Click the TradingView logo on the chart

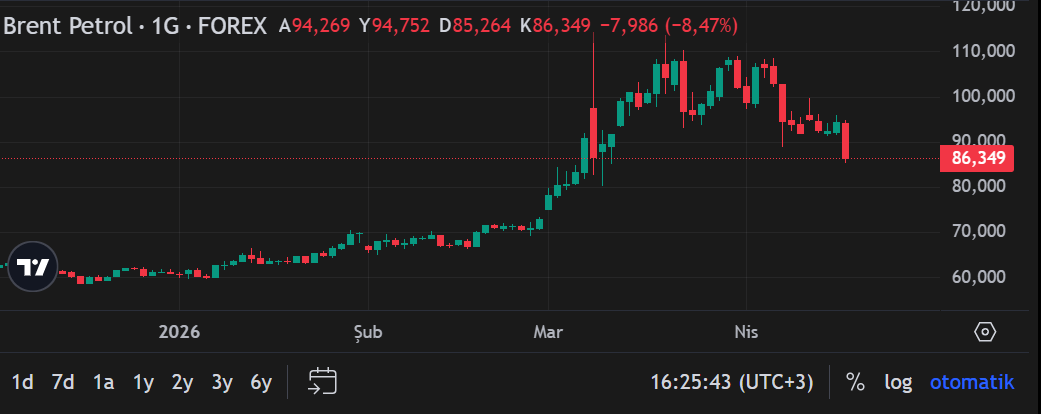point(33,267)
